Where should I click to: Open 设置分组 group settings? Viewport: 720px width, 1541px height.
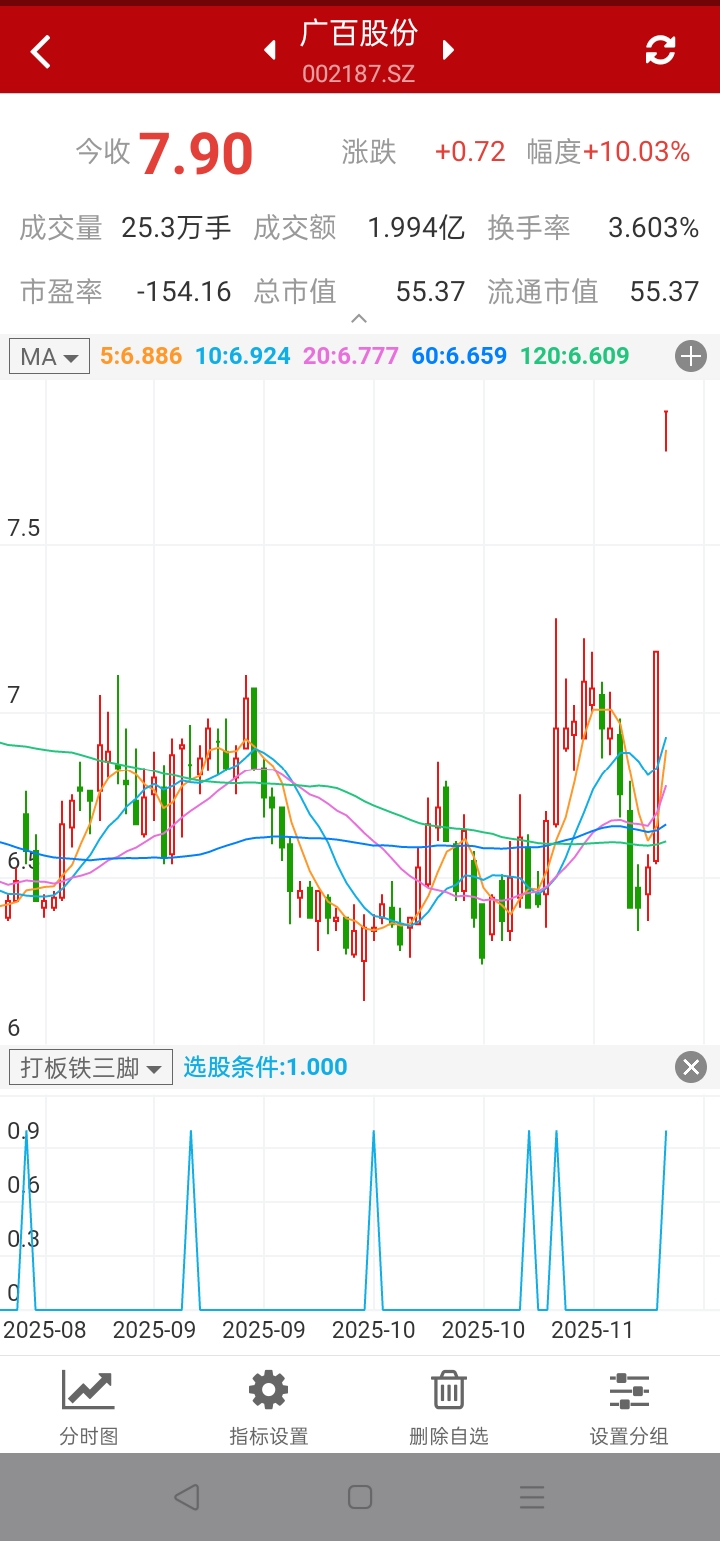click(x=629, y=1407)
